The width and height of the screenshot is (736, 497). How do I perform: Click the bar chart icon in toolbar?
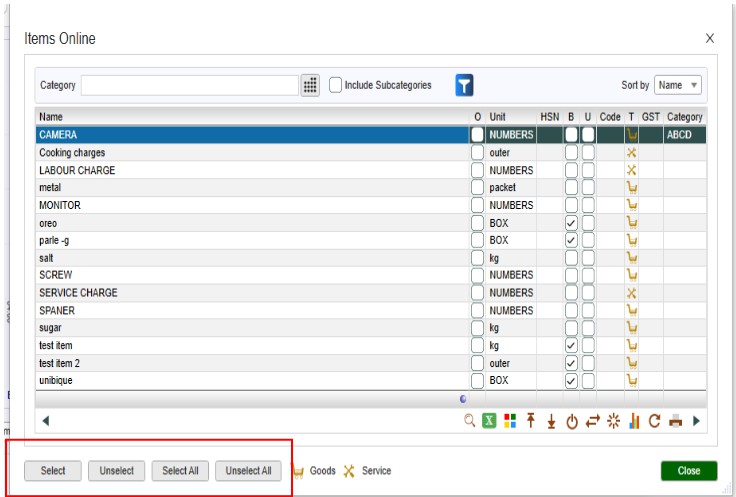(634, 421)
